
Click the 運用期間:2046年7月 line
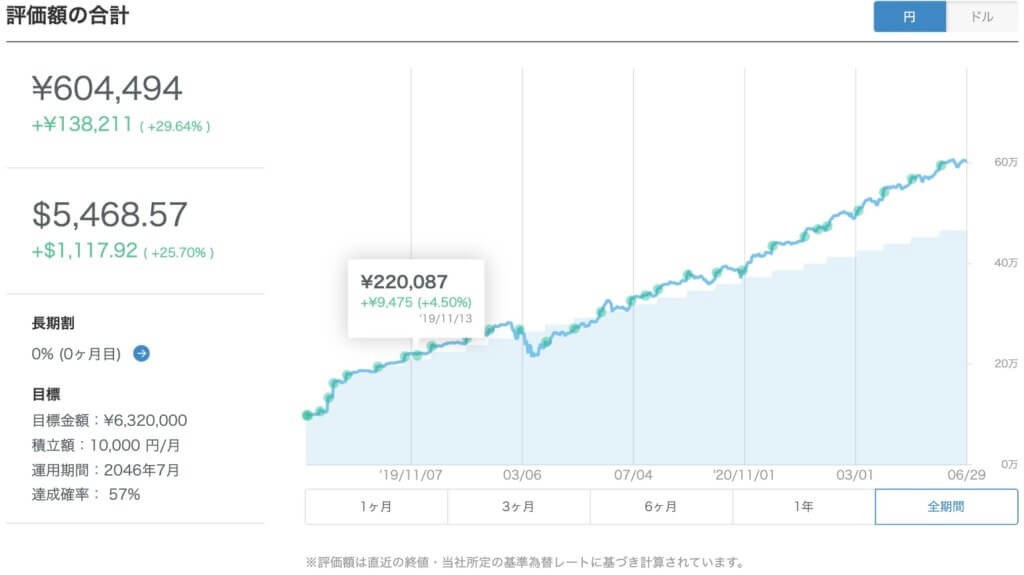pos(105,470)
